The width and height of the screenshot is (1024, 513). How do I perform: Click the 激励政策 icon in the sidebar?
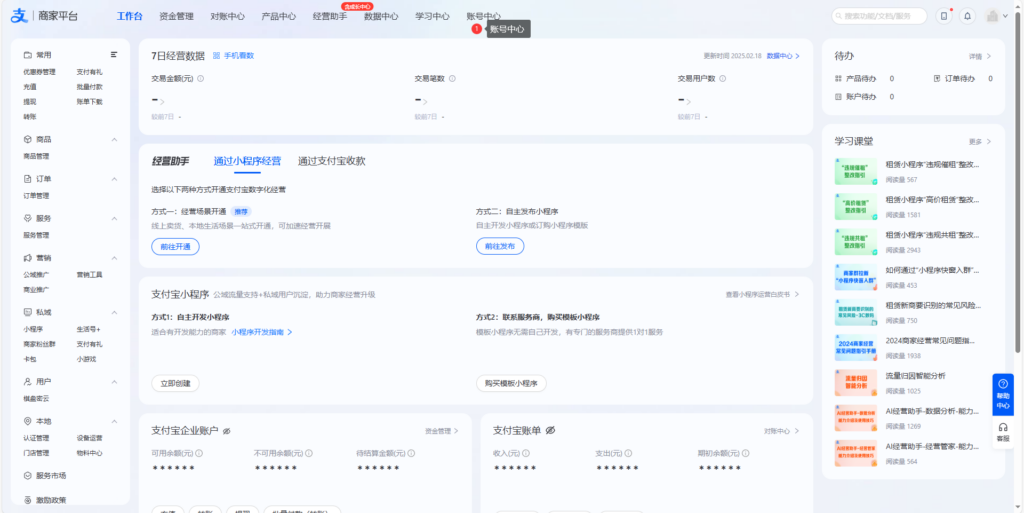coord(27,501)
